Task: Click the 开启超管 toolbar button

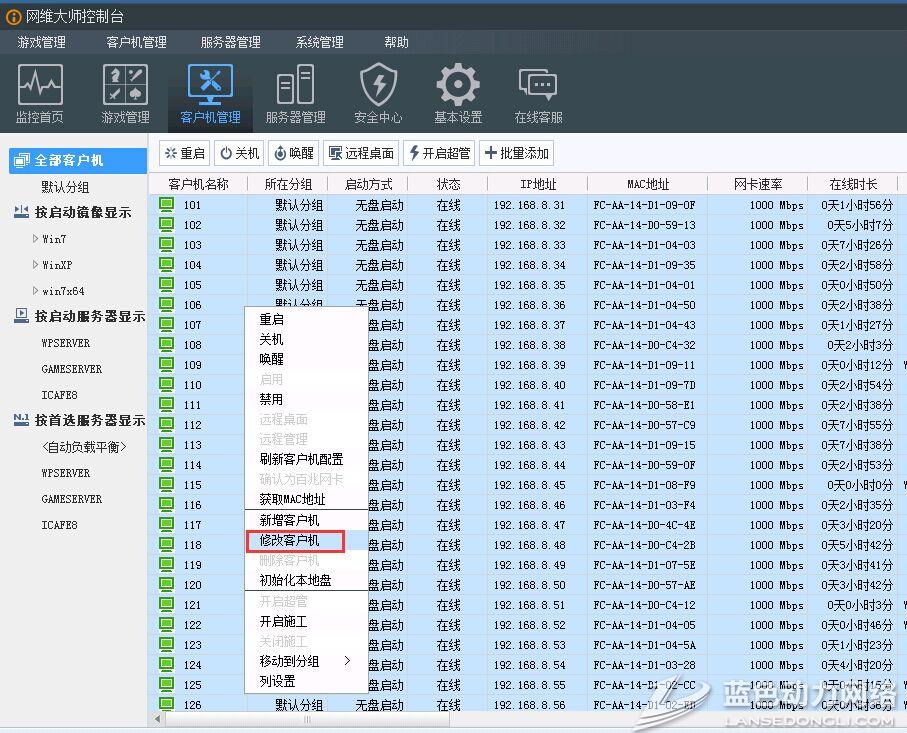Action: [x=439, y=153]
